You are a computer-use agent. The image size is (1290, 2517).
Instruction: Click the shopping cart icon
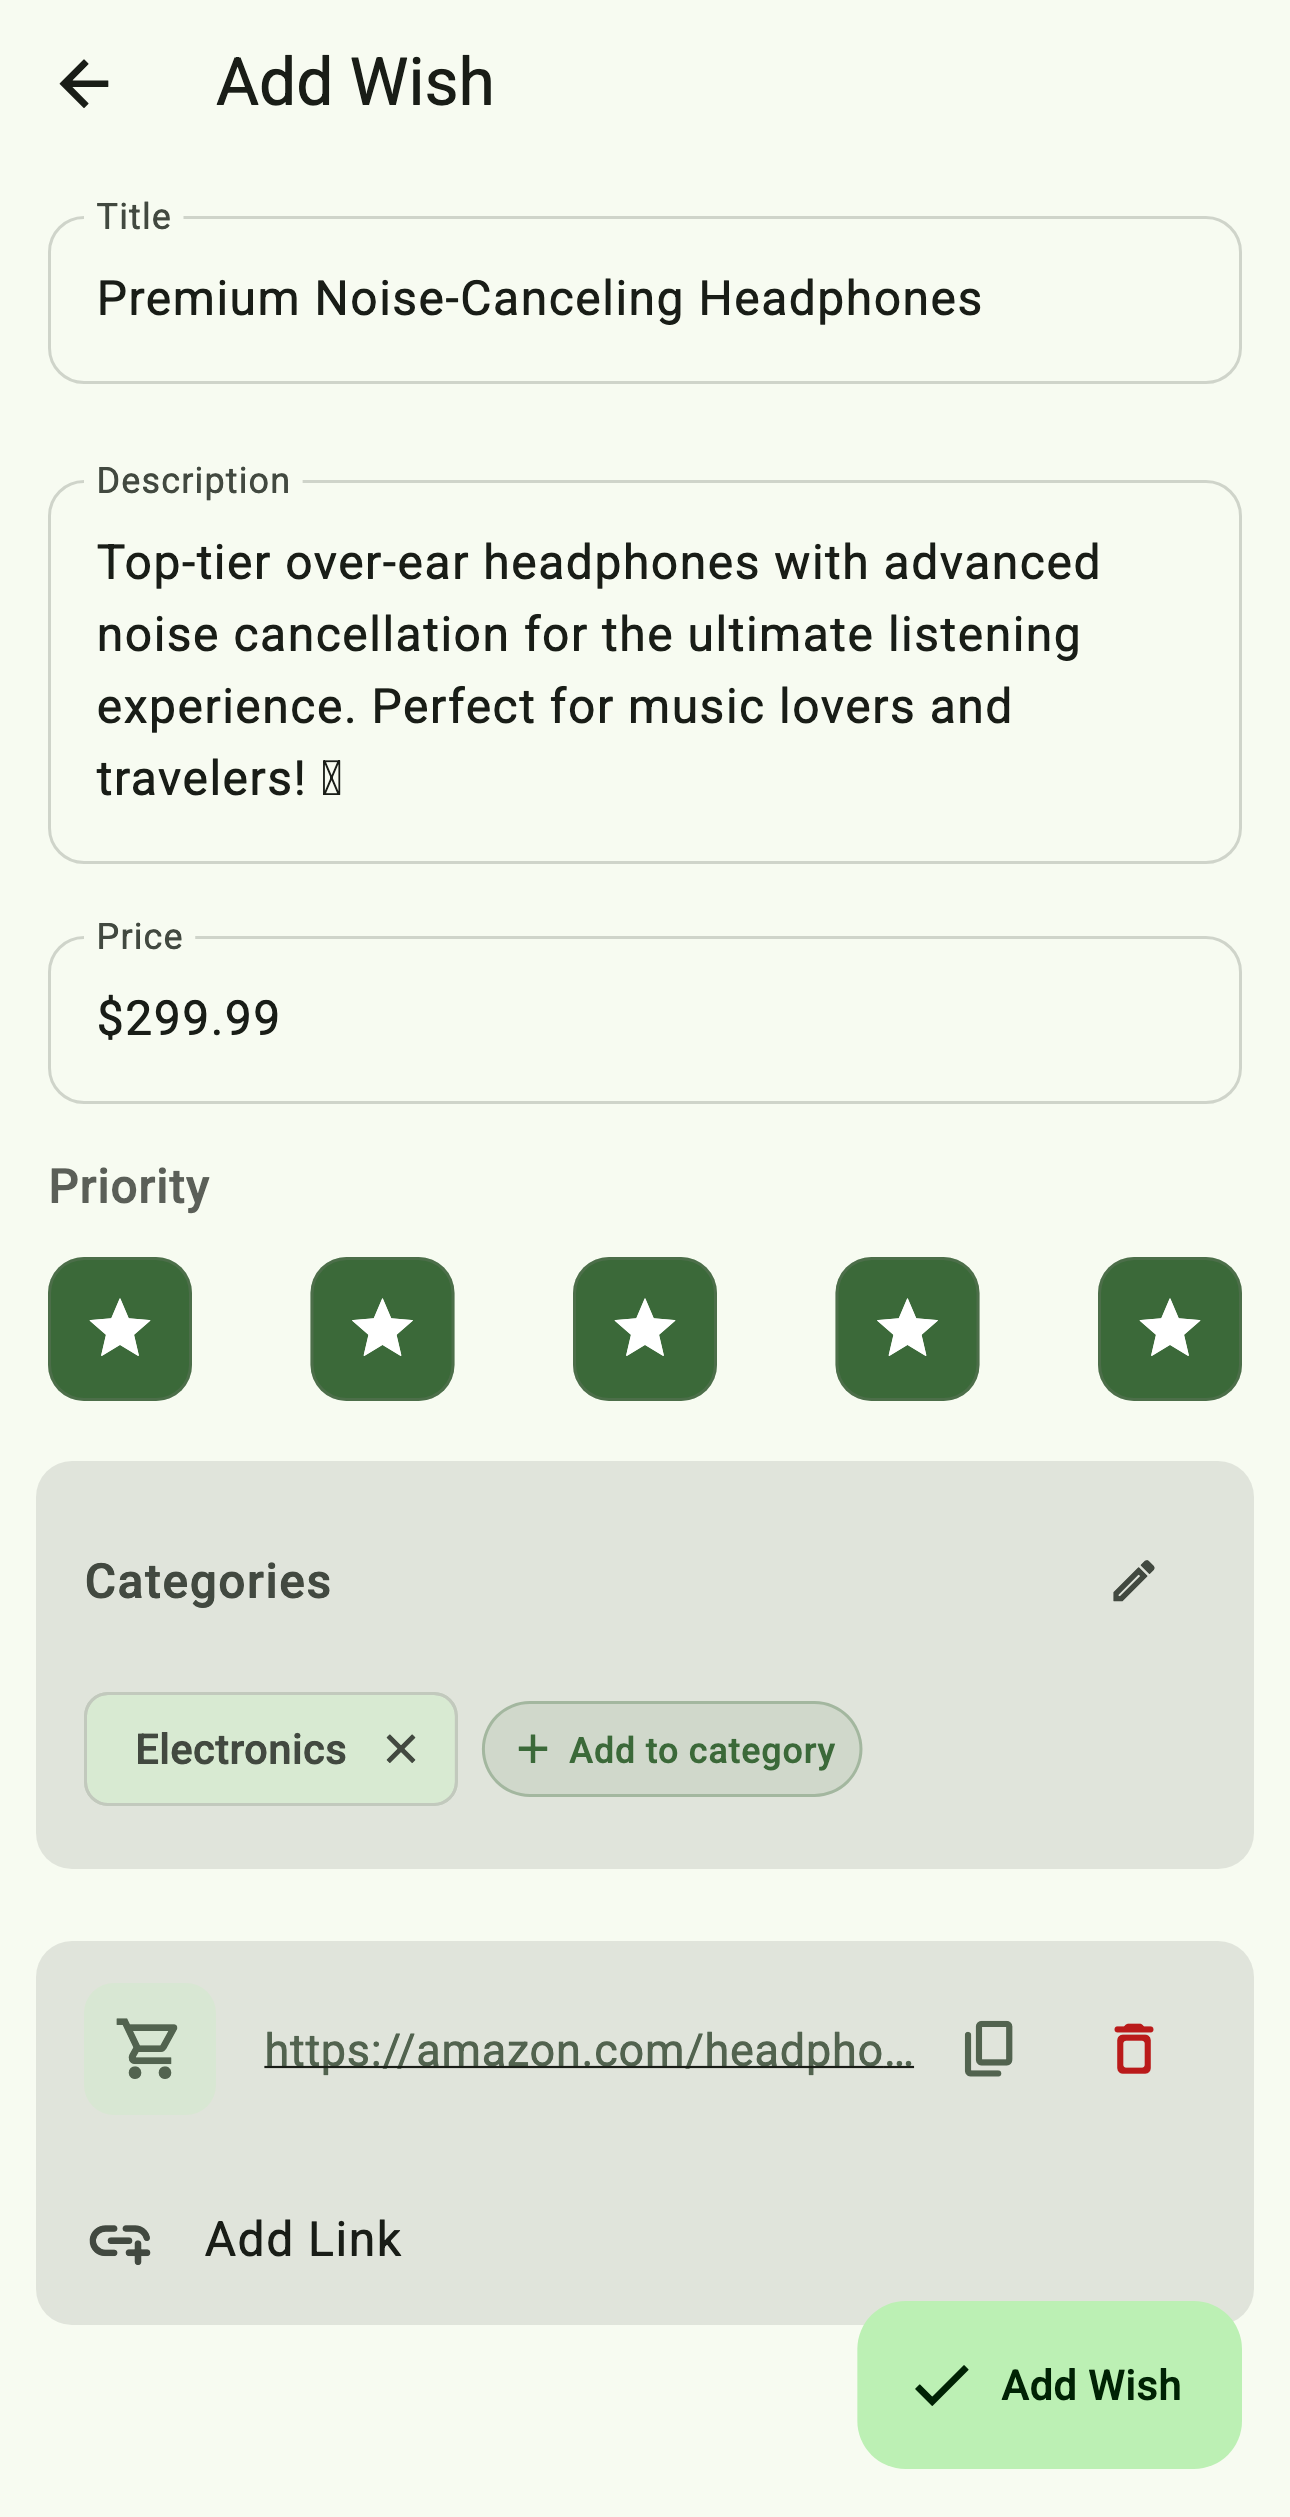click(x=150, y=2049)
